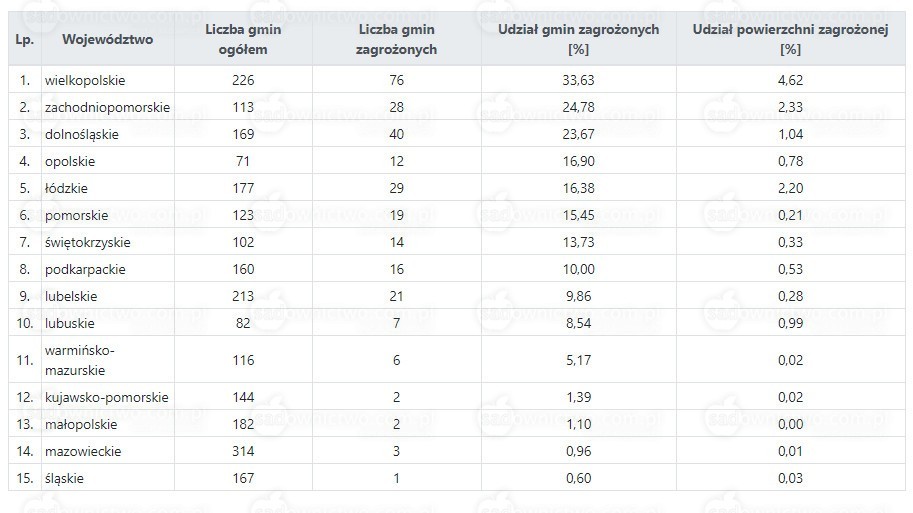Click the zachodniopomorskie cell
The height and width of the screenshot is (513, 913).
point(107,107)
